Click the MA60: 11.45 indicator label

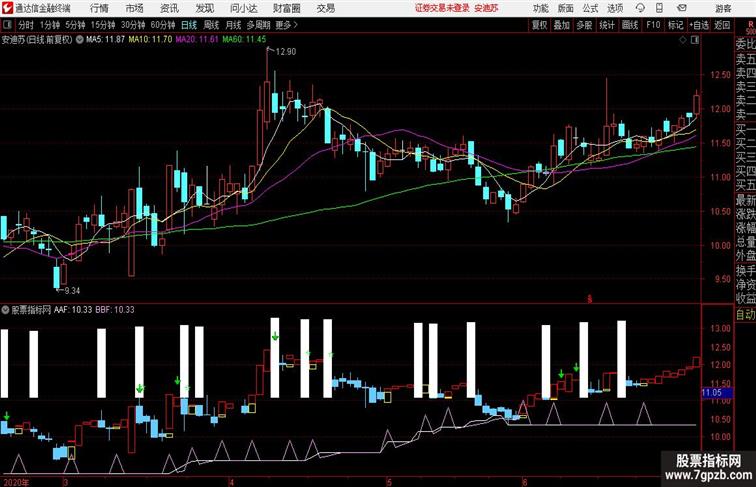pos(244,40)
